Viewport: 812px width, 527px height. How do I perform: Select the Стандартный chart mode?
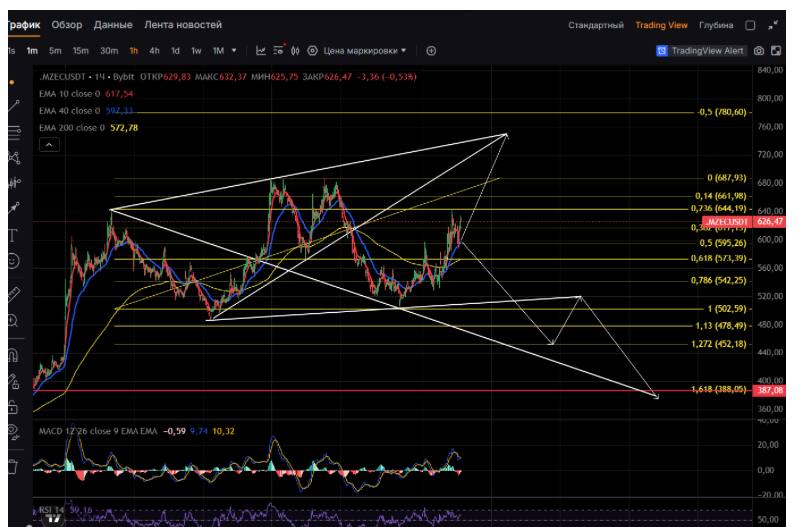point(596,25)
